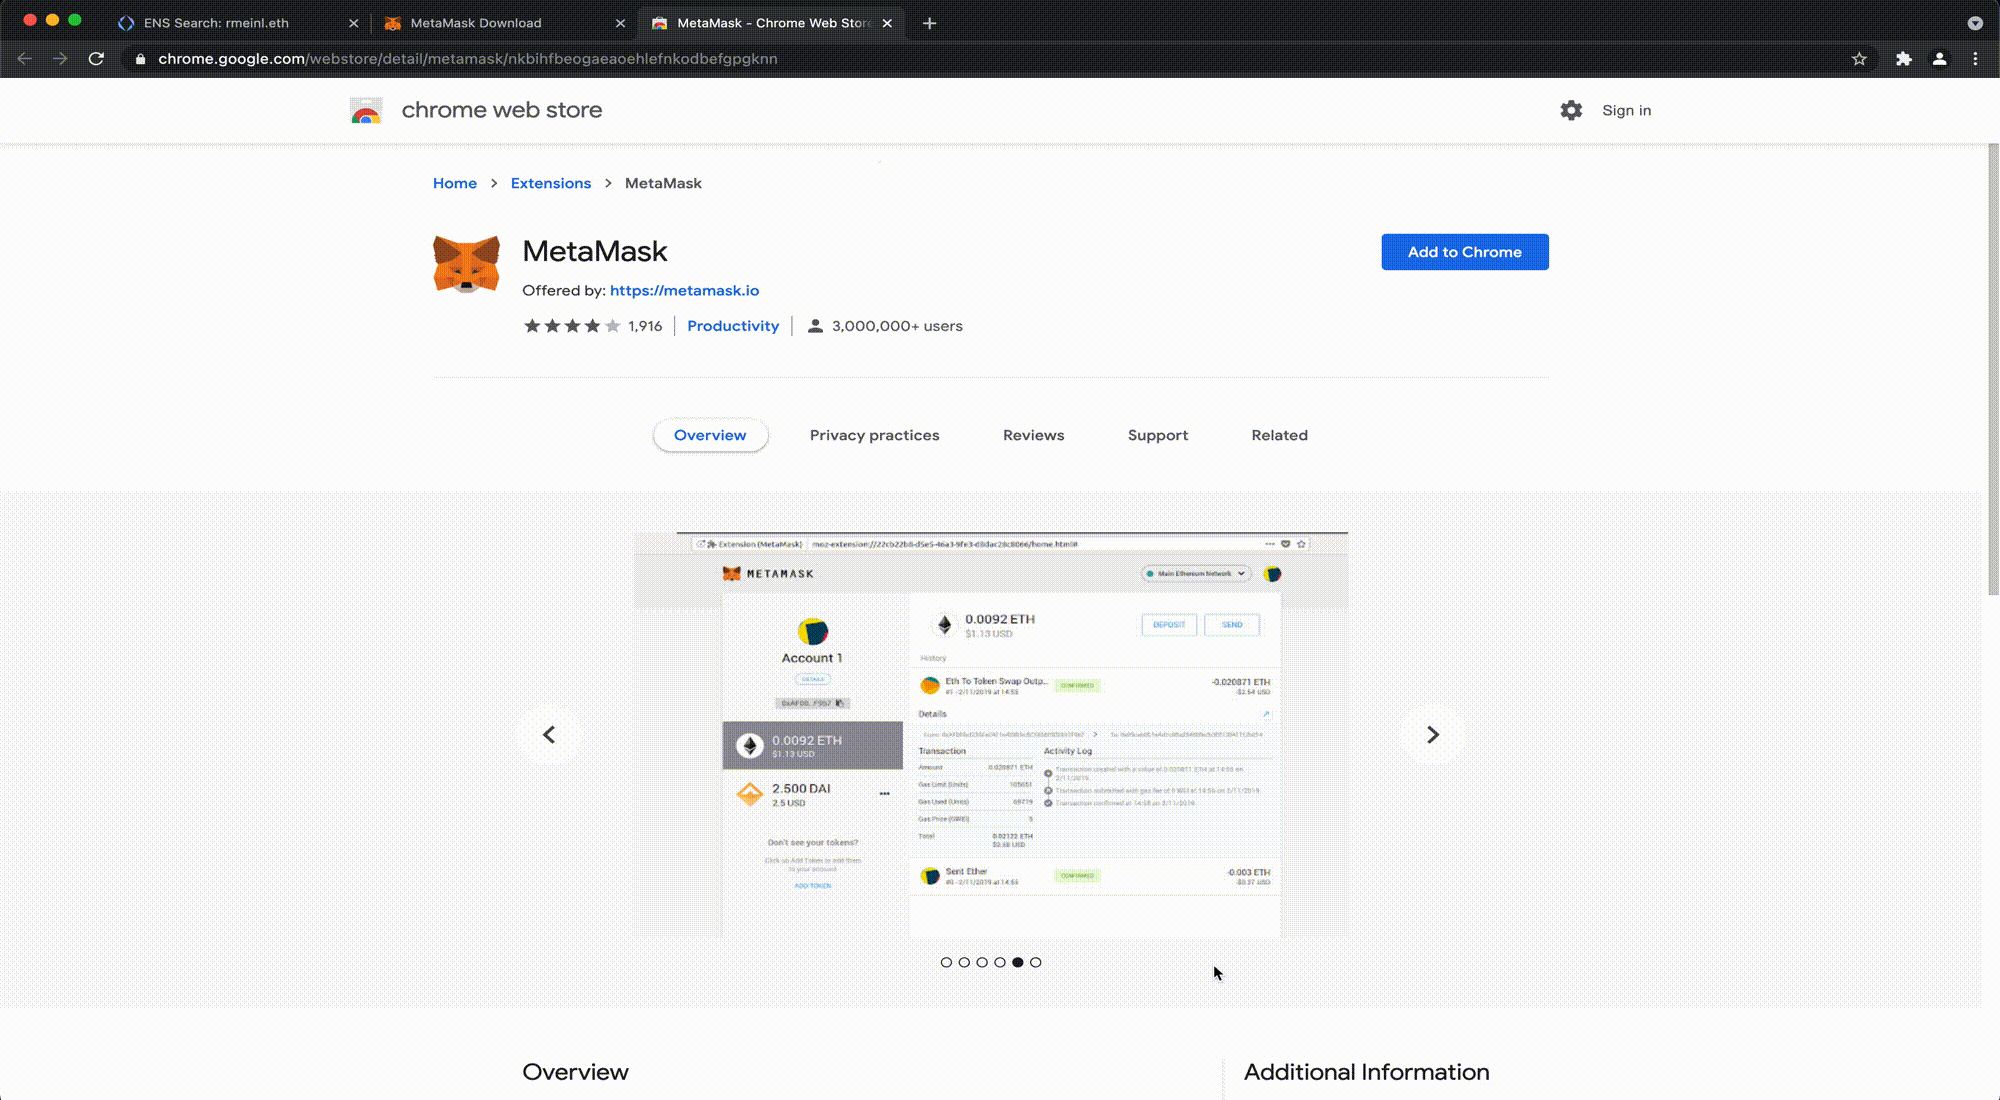
Task: Open the Privacy practices tab
Action: (874, 435)
